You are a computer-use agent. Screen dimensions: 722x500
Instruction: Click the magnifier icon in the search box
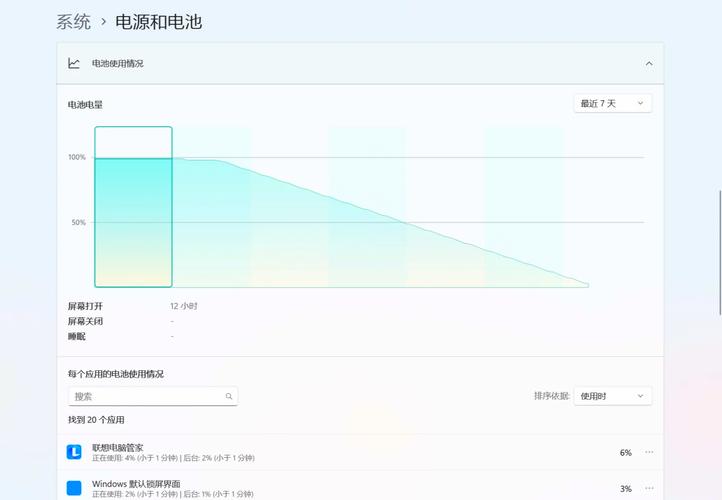(229, 396)
